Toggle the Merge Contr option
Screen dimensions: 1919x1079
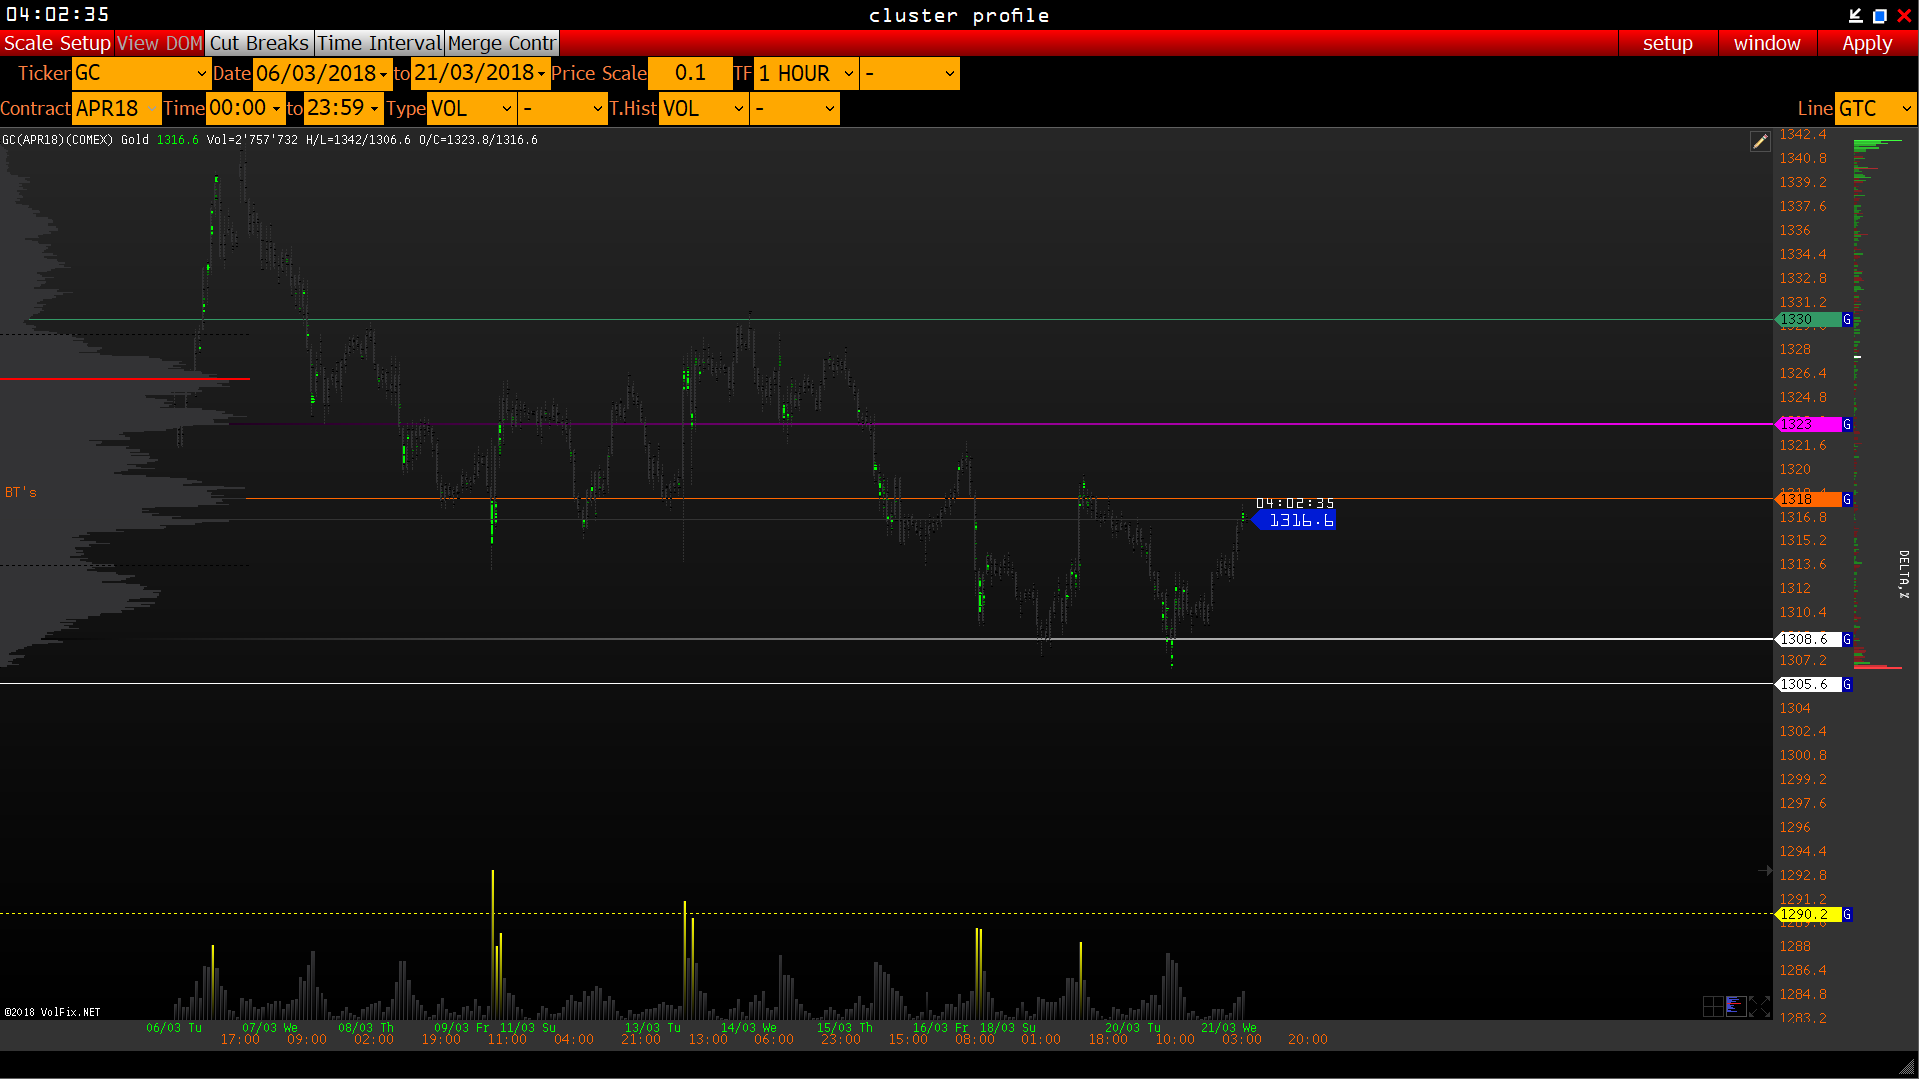click(501, 43)
